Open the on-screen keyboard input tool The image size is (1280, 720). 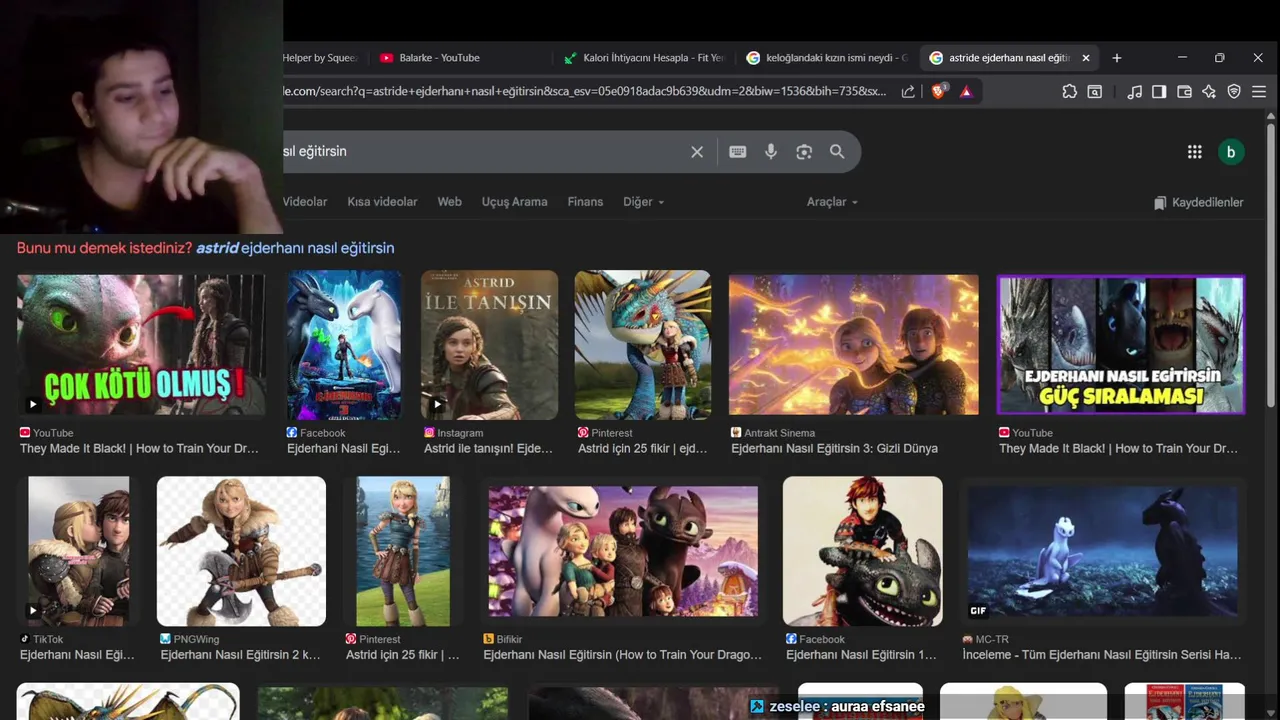click(738, 152)
